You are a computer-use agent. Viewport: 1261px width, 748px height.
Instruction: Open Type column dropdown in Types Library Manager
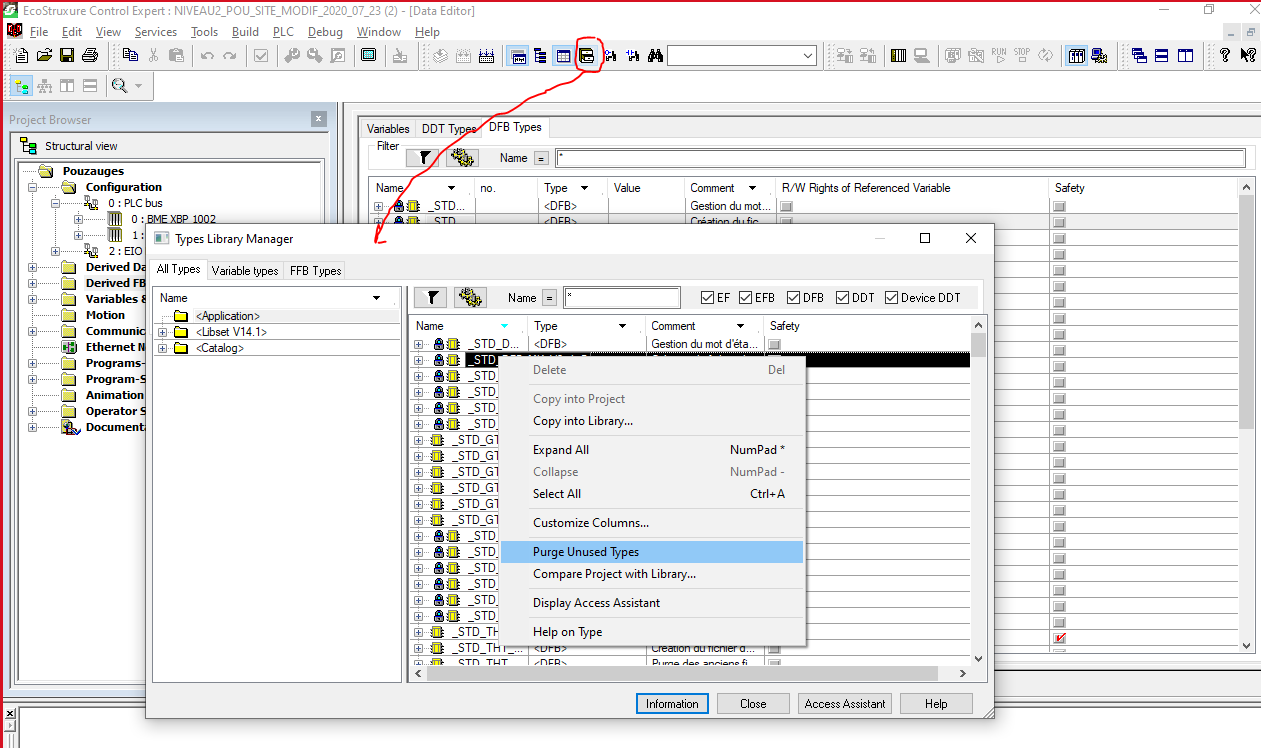(x=622, y=326)
